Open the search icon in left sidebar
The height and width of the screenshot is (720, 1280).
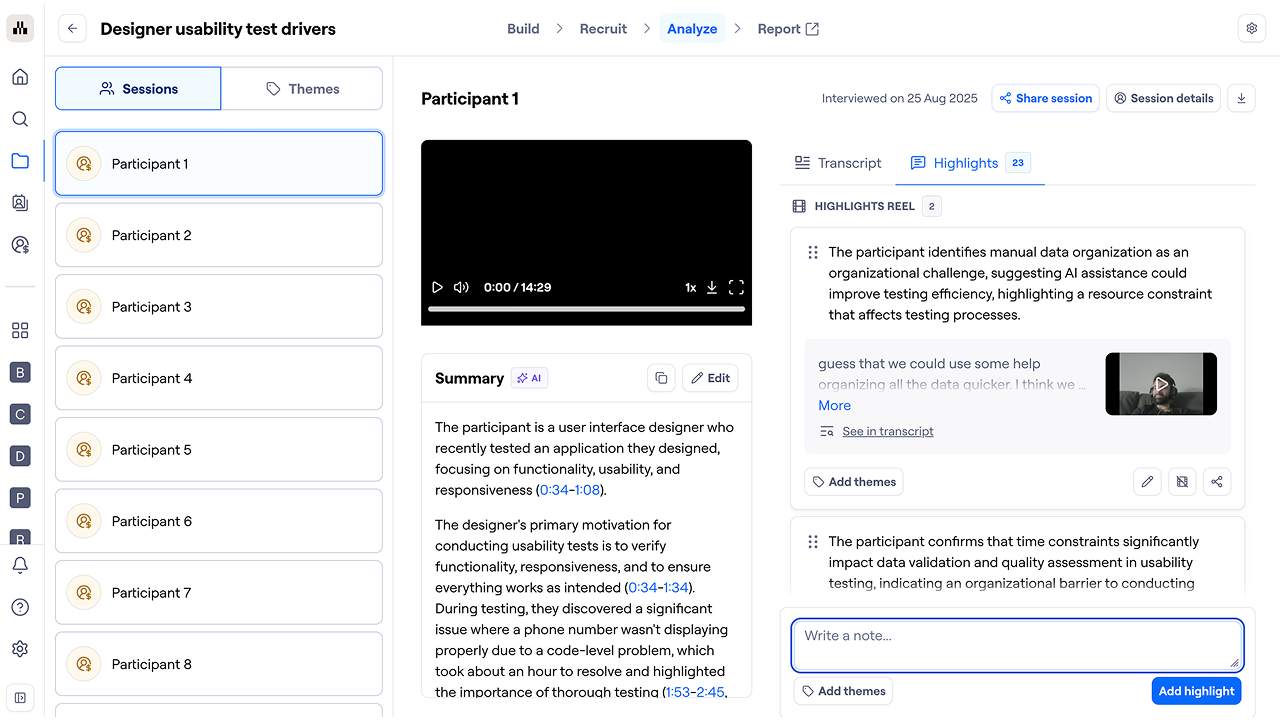[x=20, y=119]
